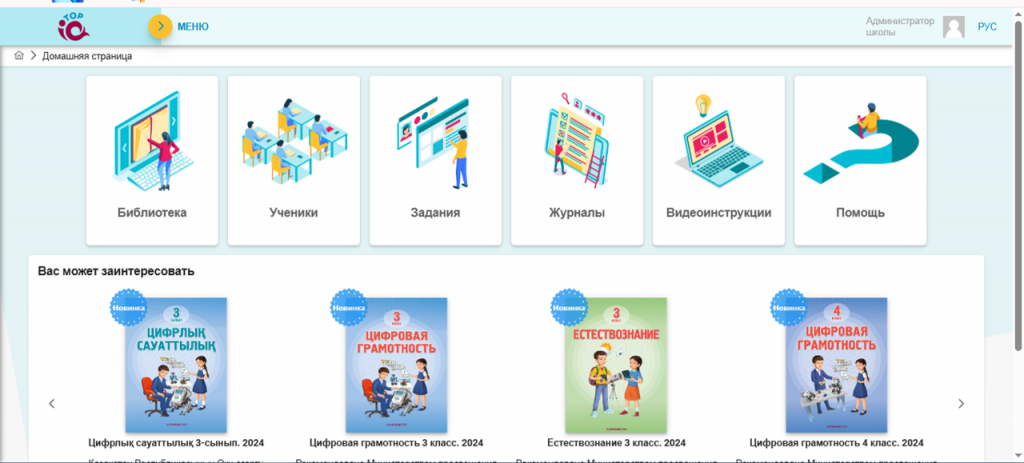Open Естествознание 3 класс. 2024 title link
This screenshot has height=463, width=1024.
(x=616, y=442)
